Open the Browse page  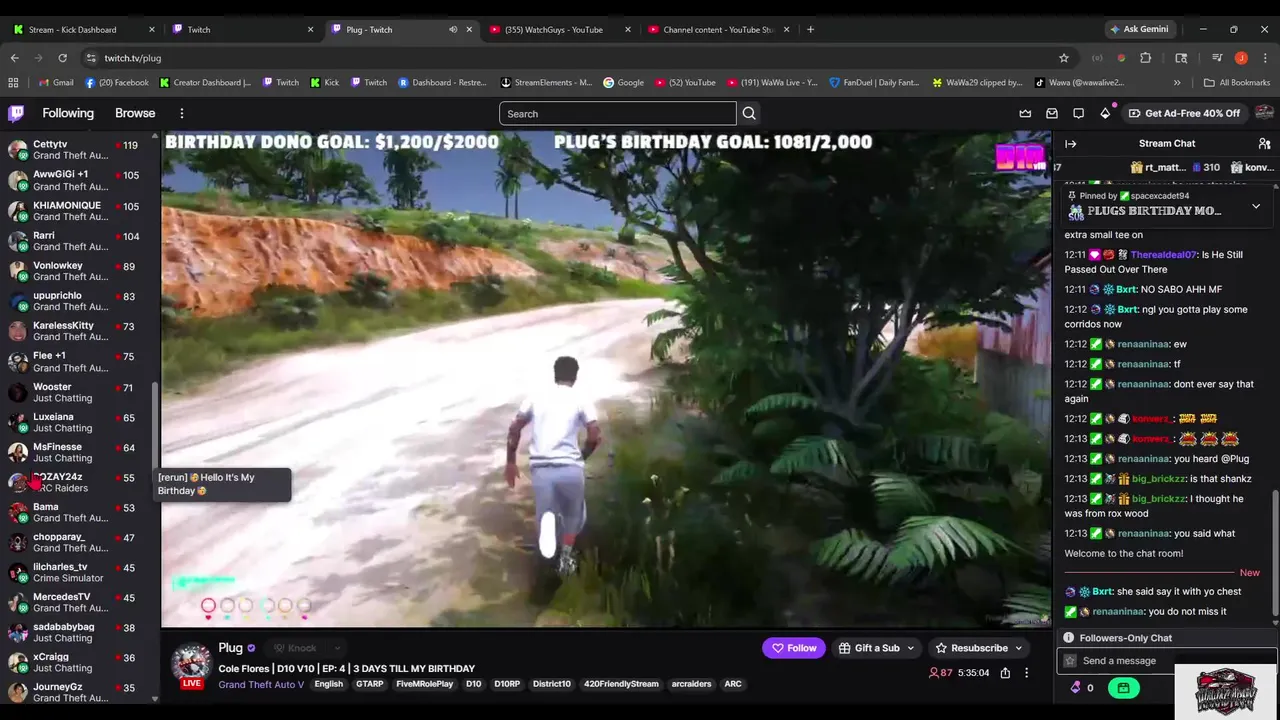135,113
